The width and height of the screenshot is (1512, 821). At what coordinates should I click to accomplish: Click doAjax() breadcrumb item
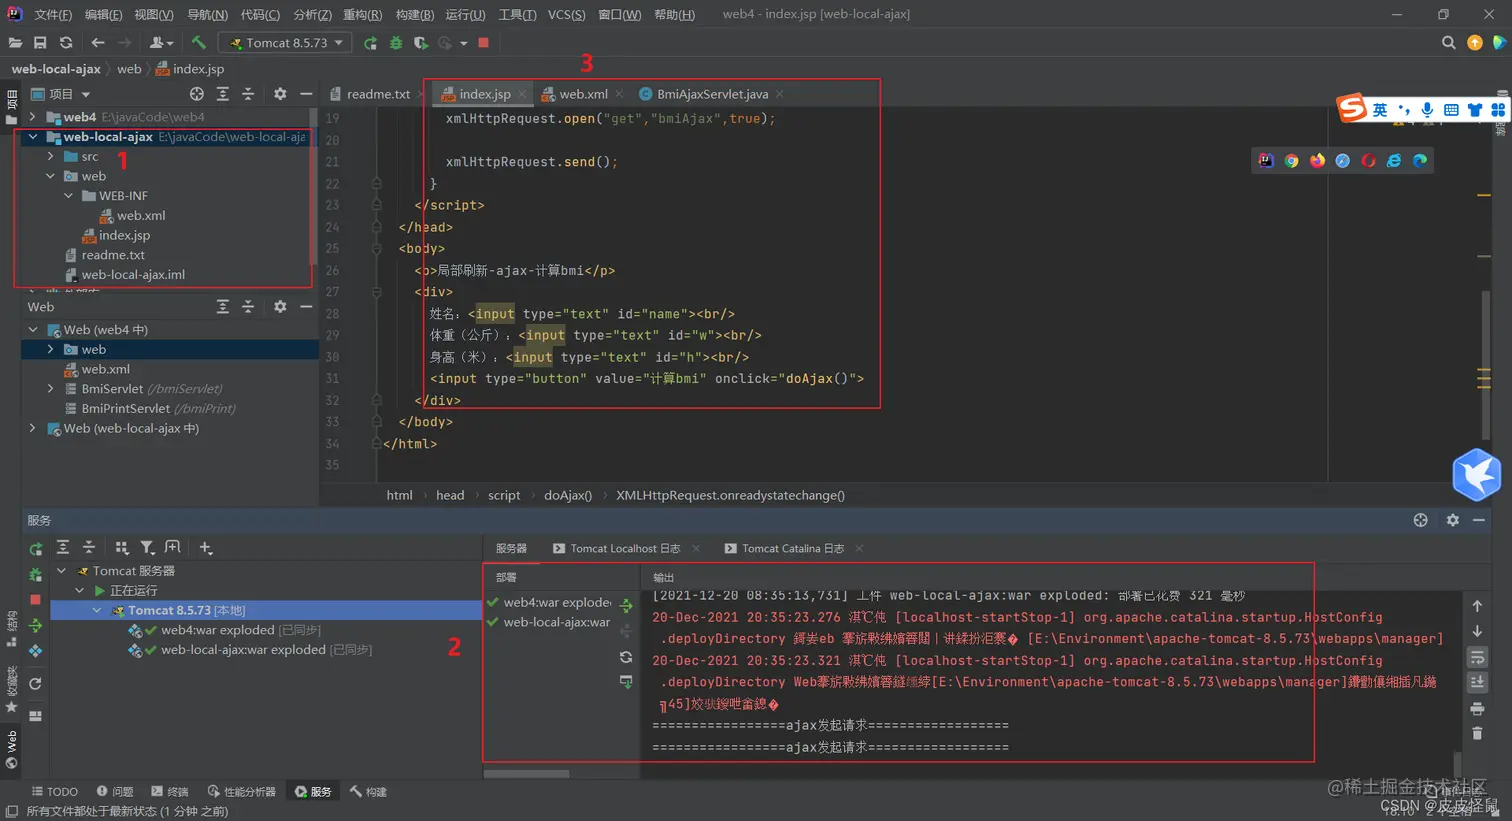tap(568, 495)
